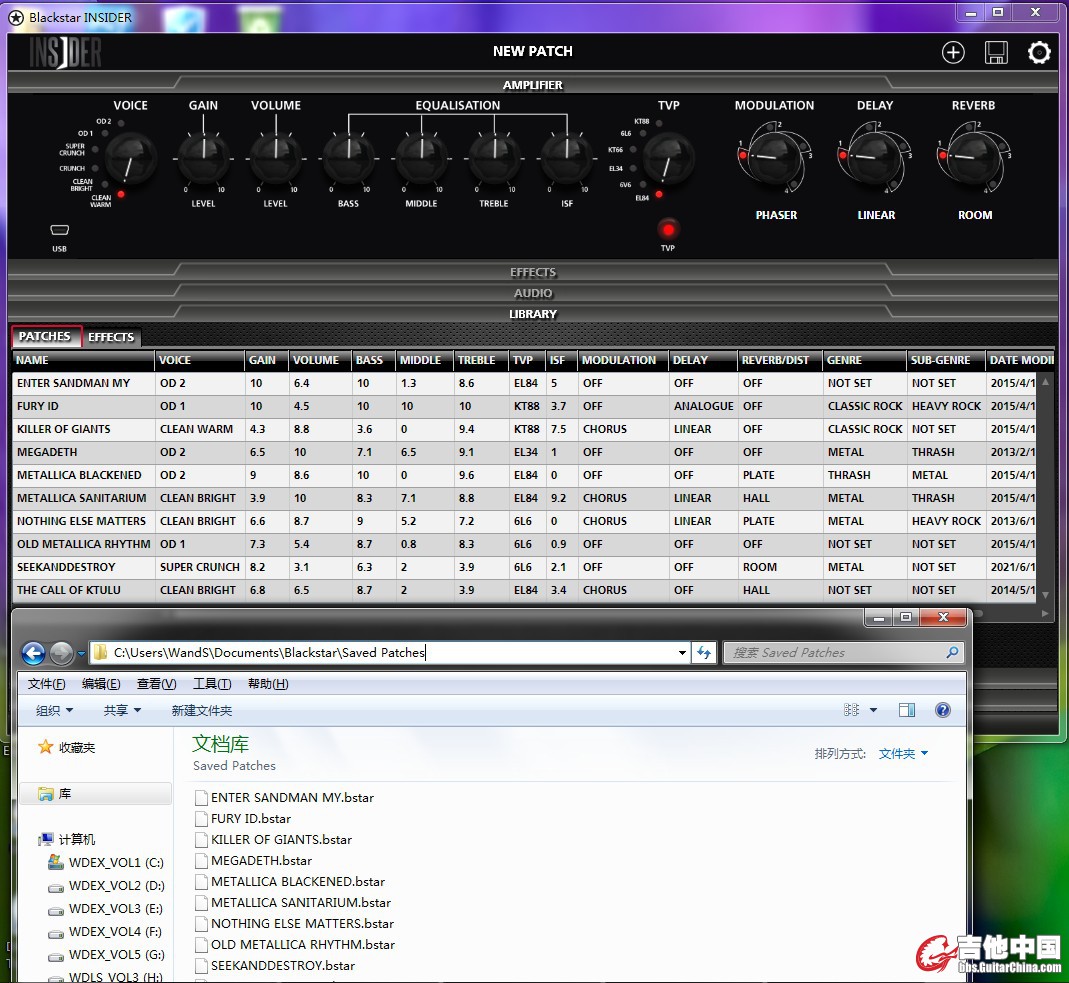Sort patches by Name column header
The image size is (1069, 983).
83,360
